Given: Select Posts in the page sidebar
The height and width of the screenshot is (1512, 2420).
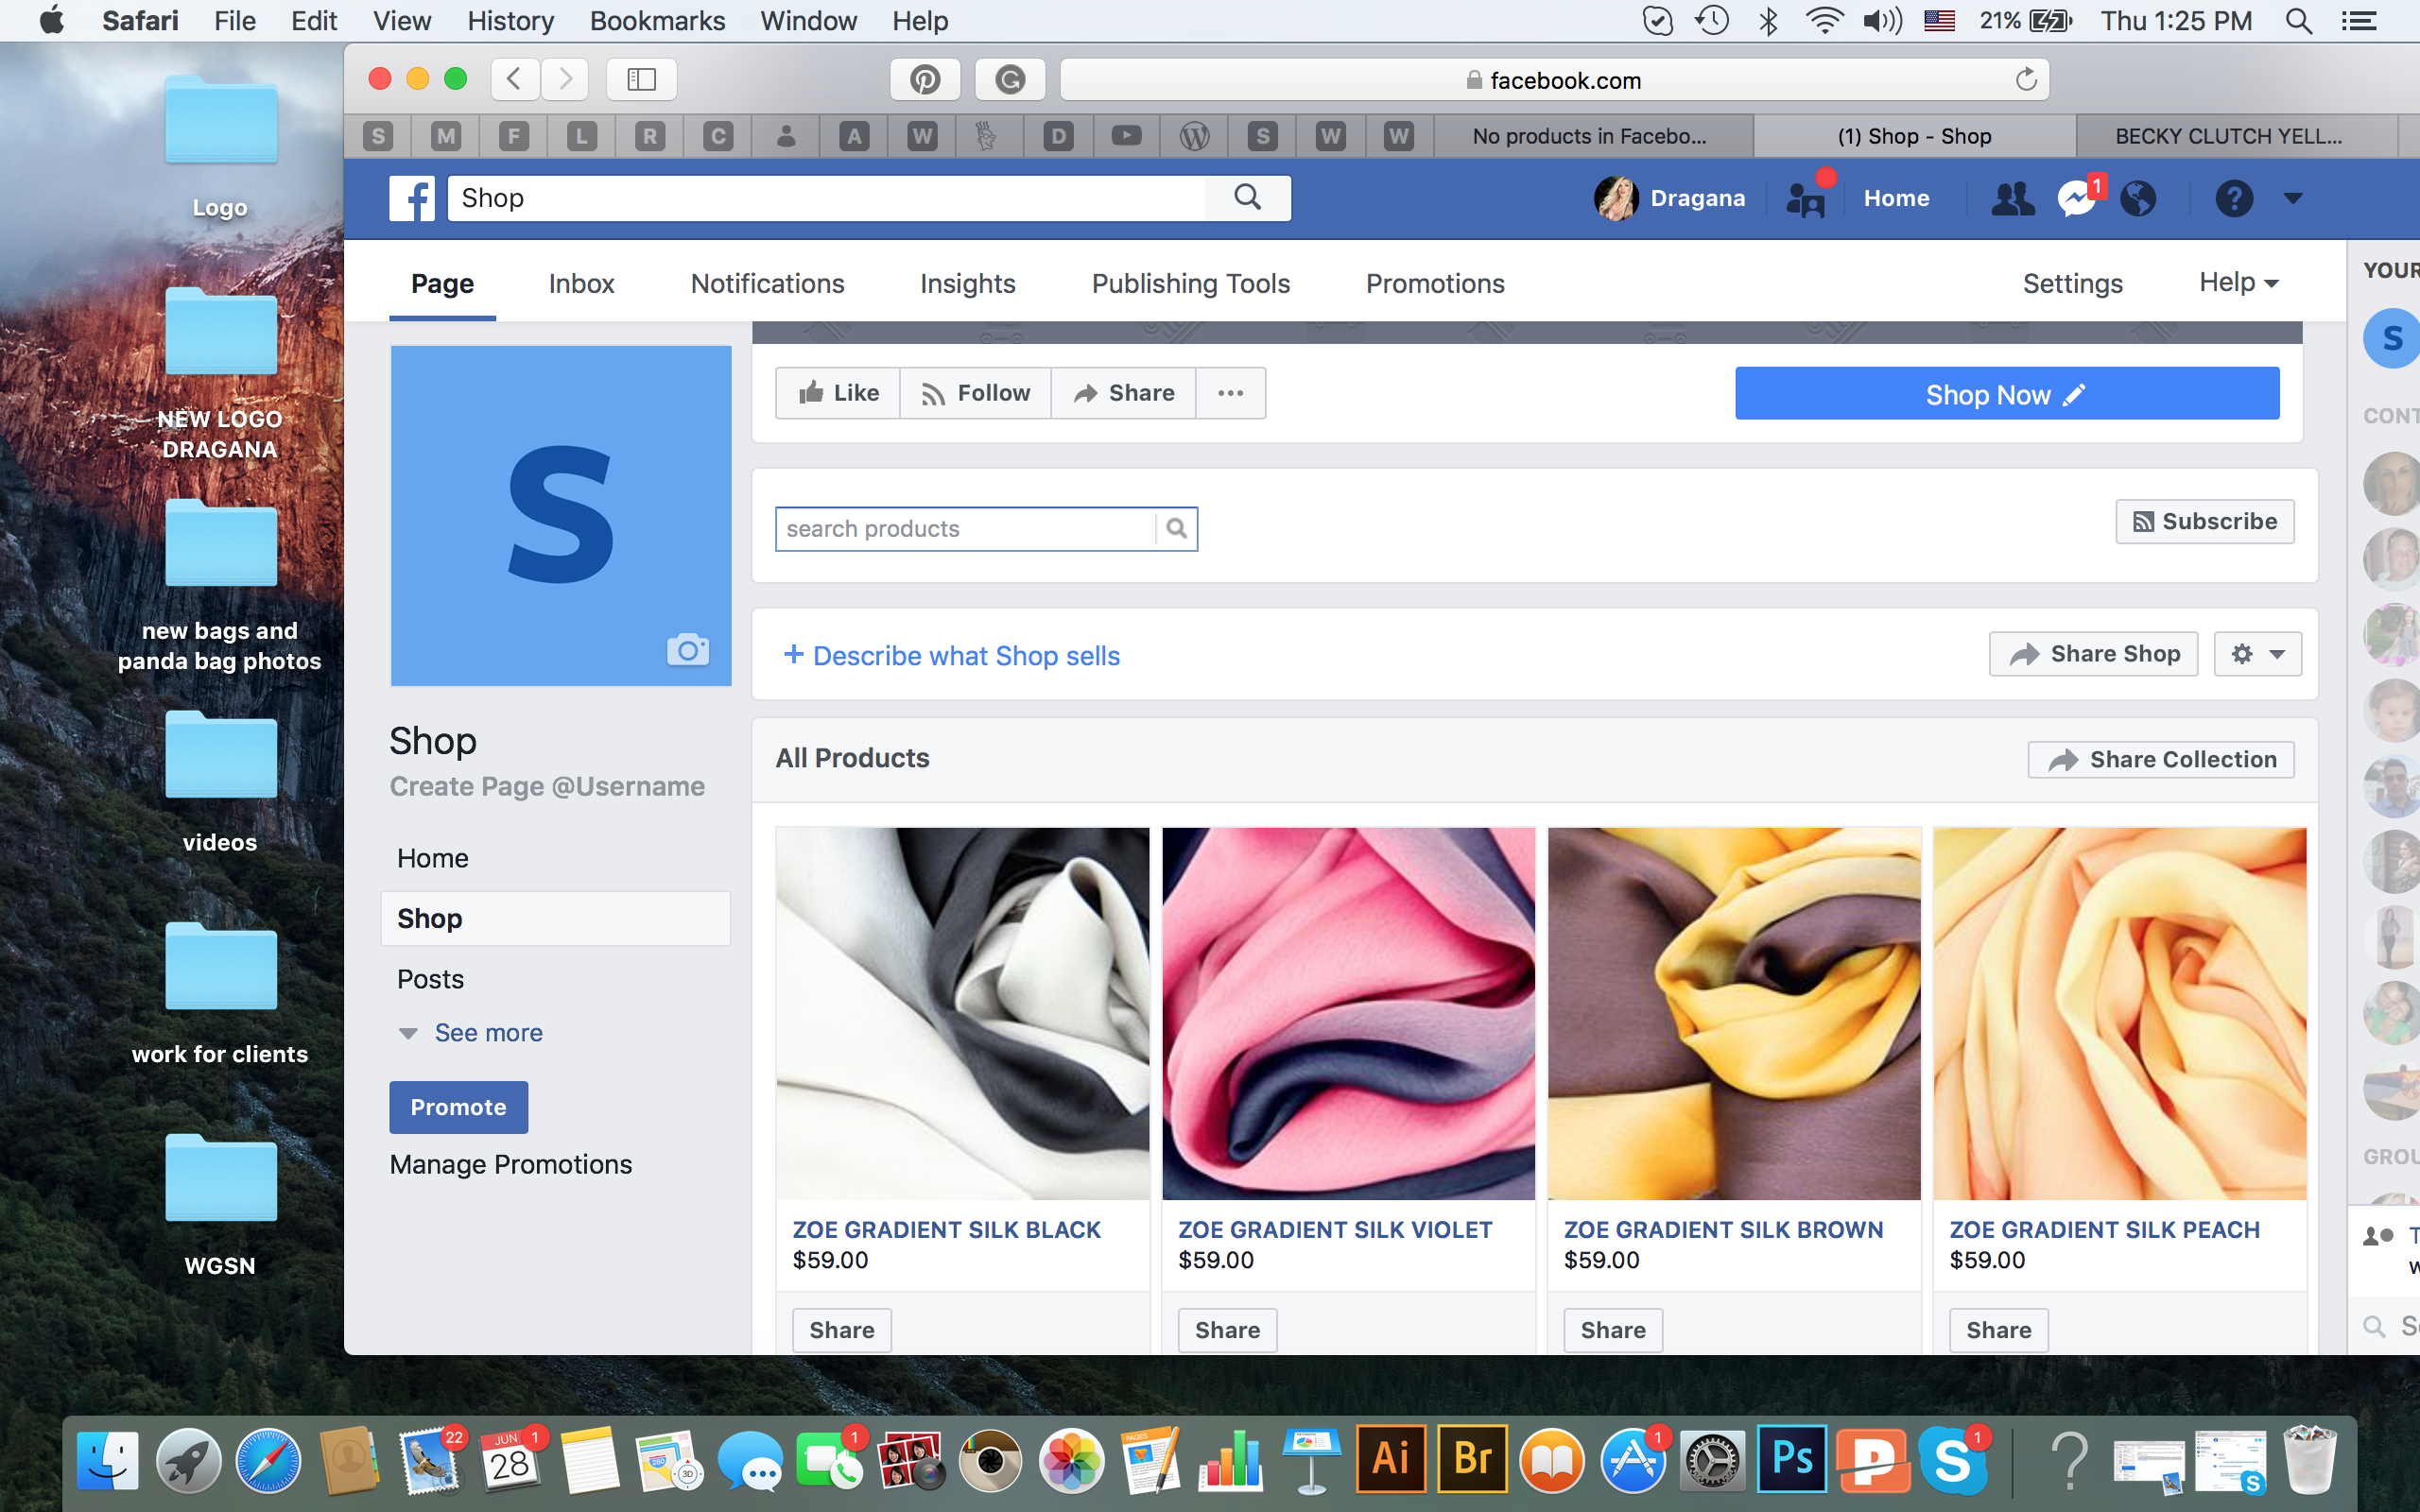Looking at the screenshot, I should tap(430, 979).
